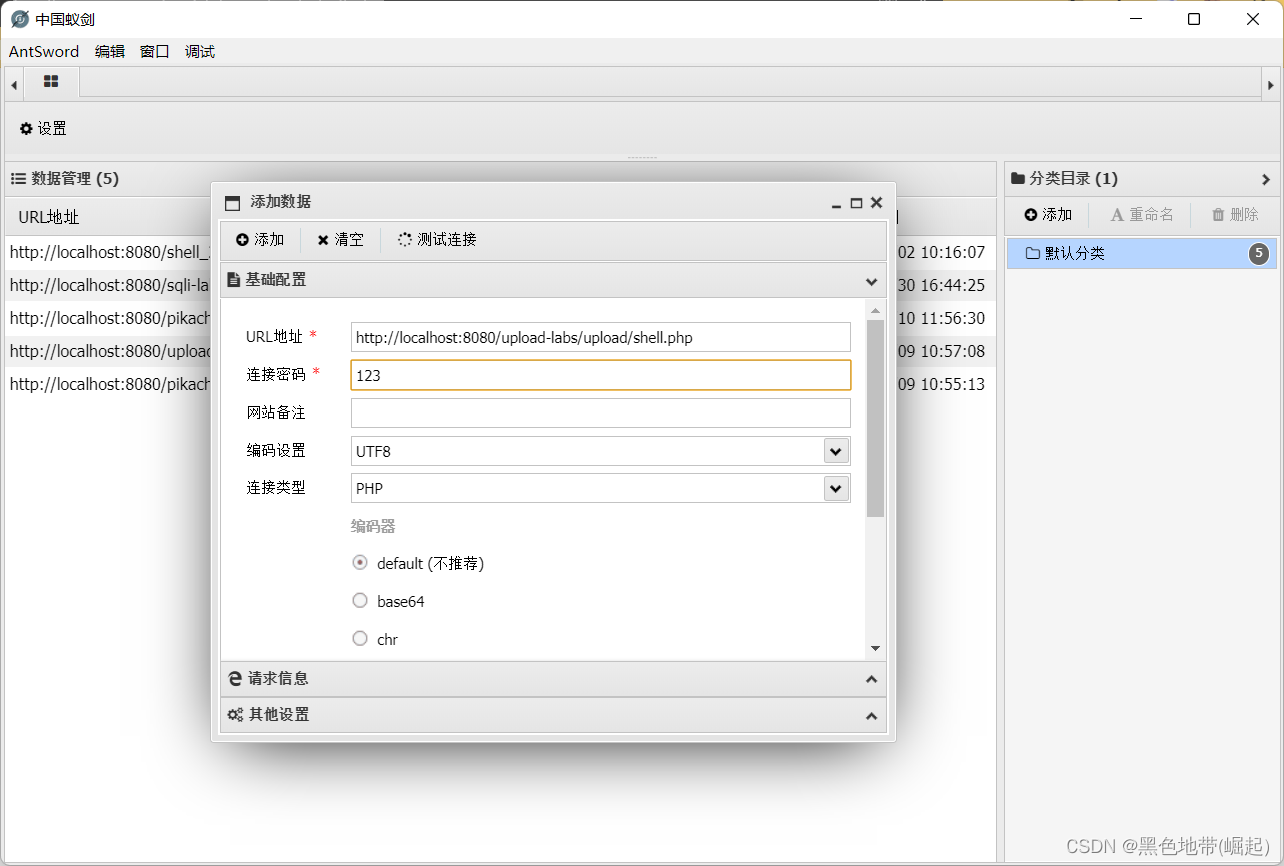Click the URL地址 input field
Viewport: 1284px width, 866px height.
[x=601, y=337]
